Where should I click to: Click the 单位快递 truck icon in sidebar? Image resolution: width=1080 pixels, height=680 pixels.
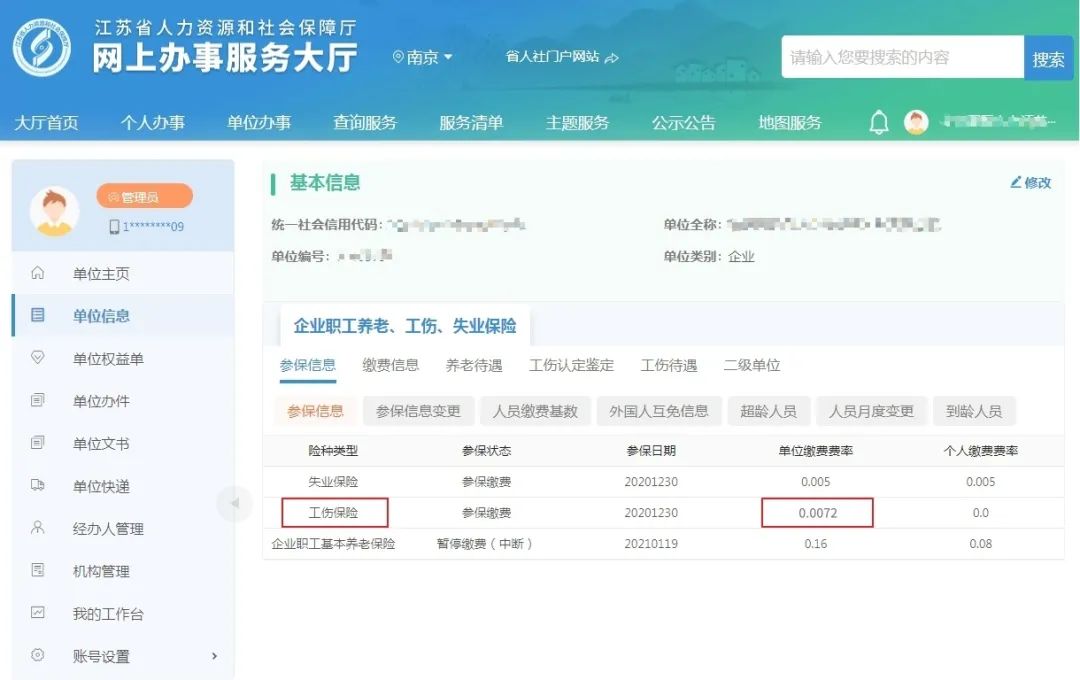point(38,486)
